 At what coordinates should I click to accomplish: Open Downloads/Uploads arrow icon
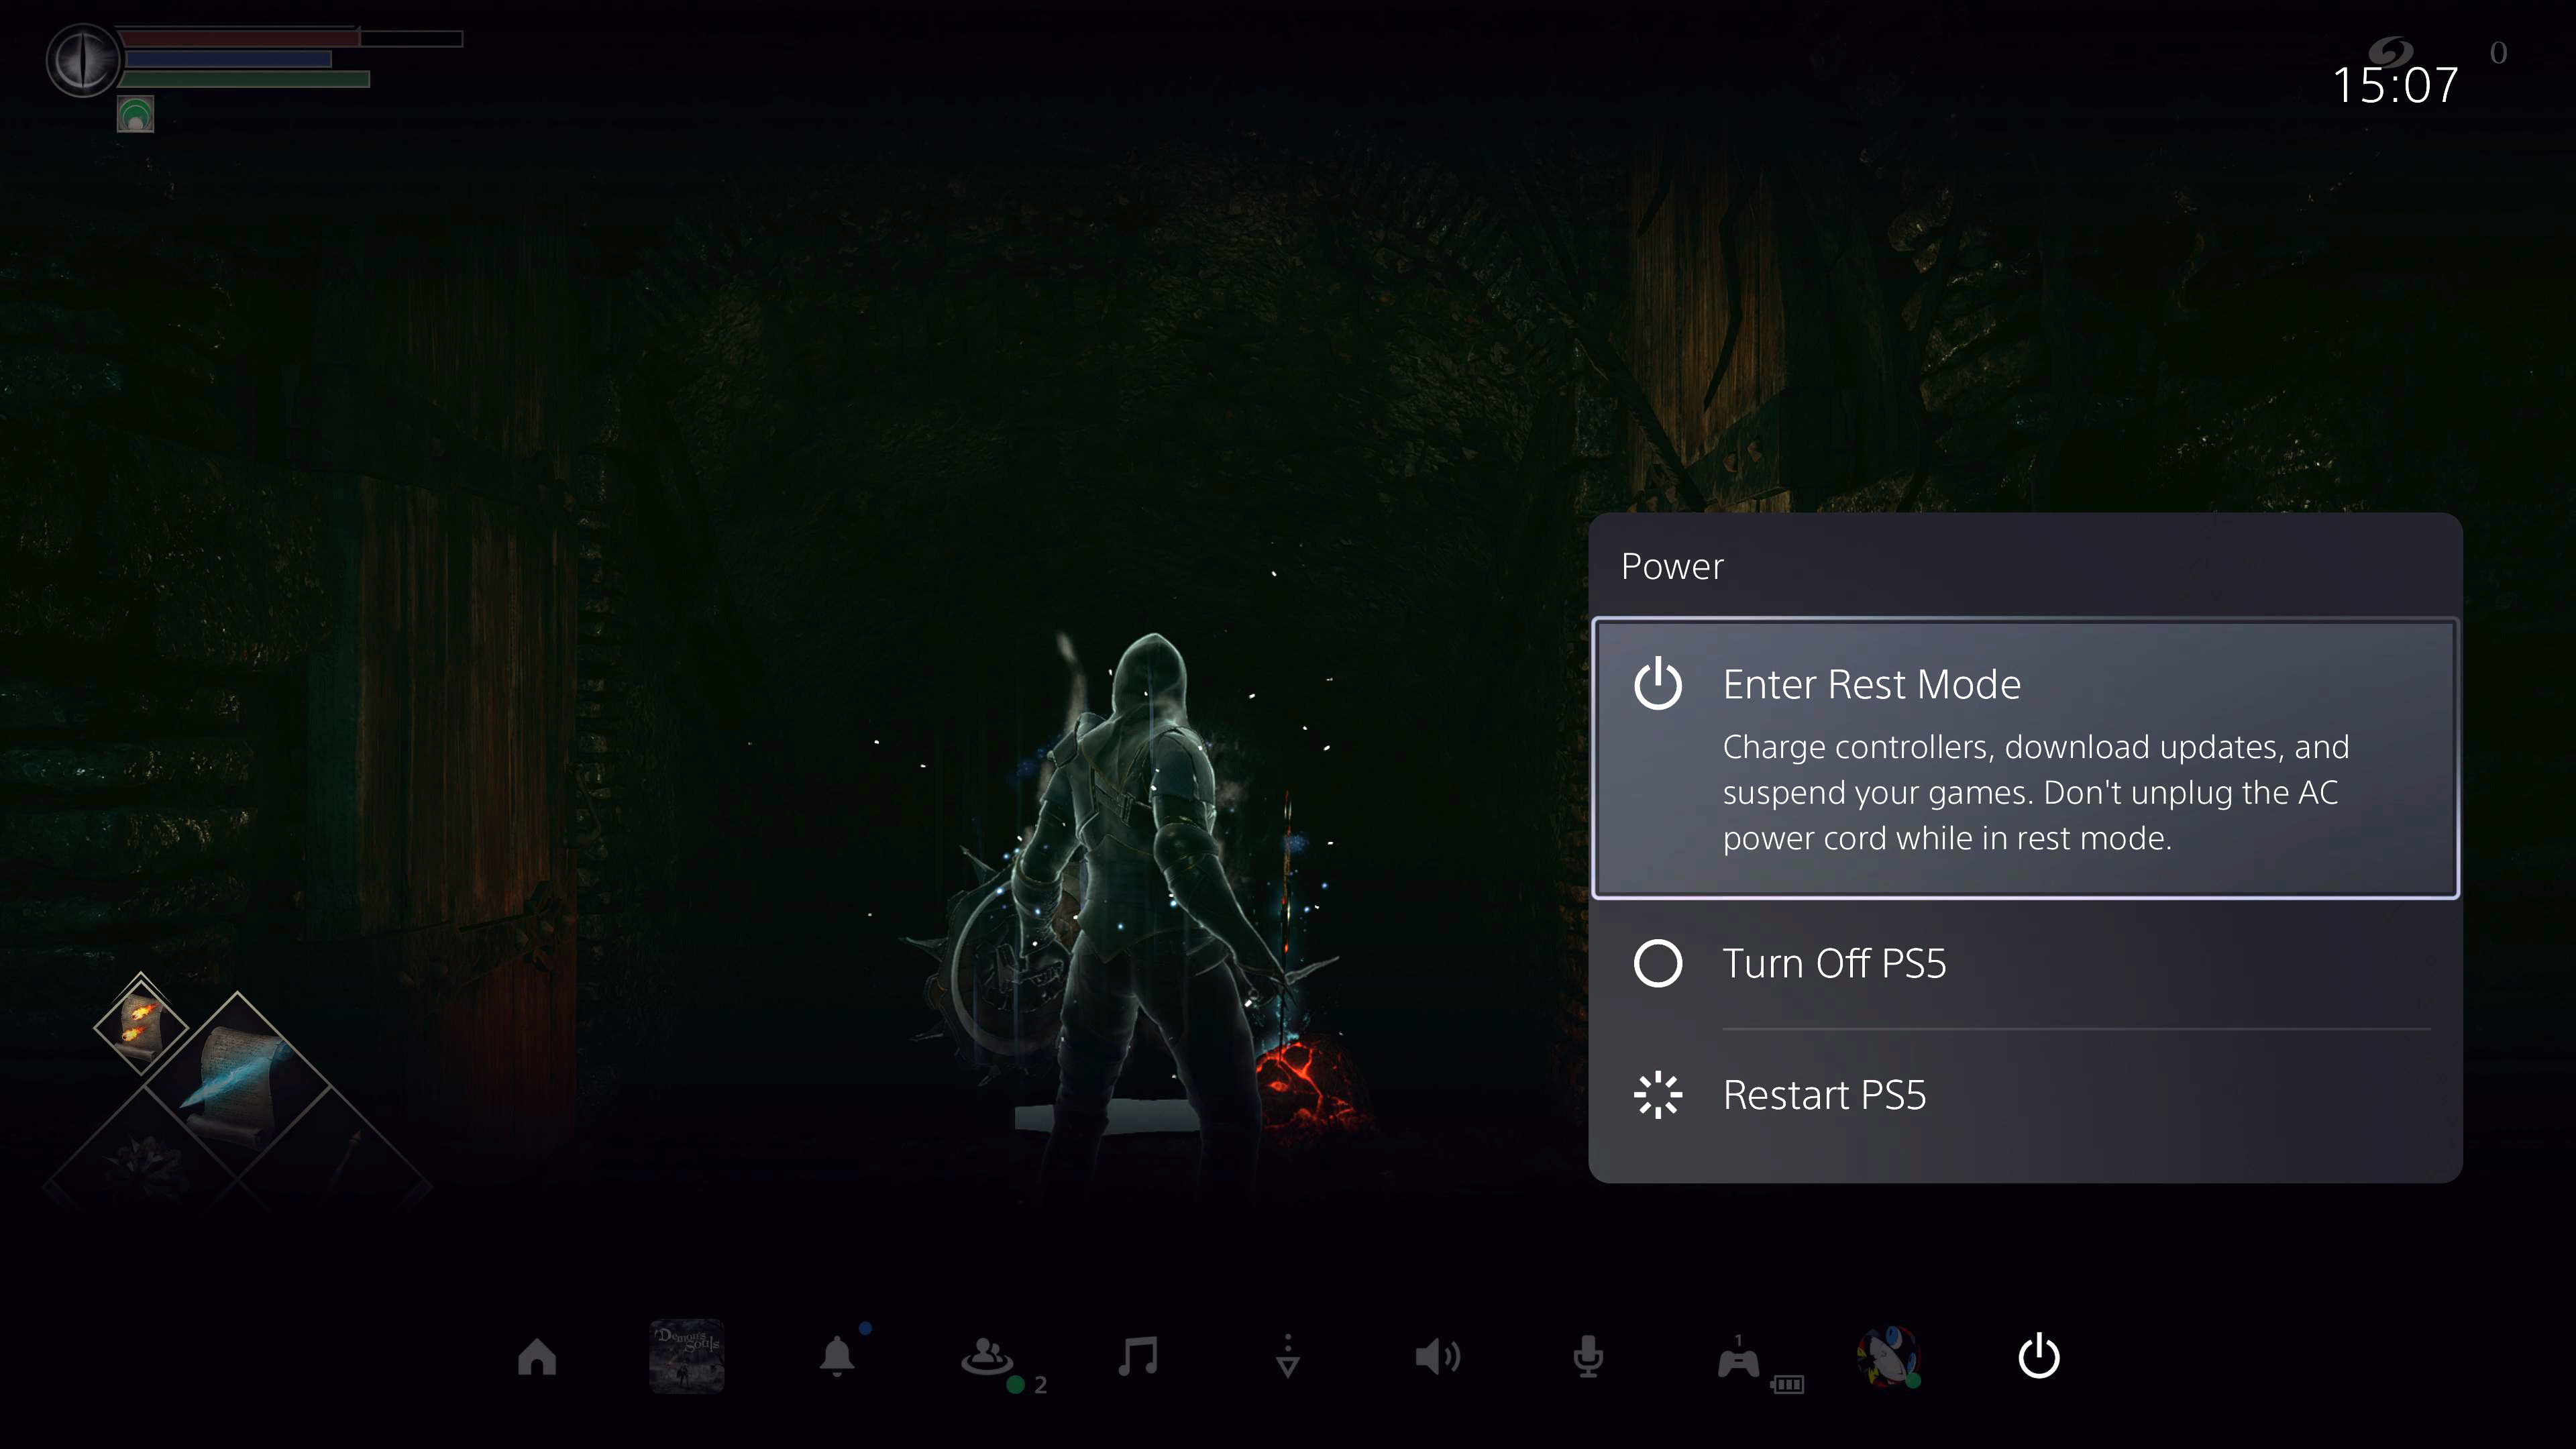click(x=1288, y=1357)
